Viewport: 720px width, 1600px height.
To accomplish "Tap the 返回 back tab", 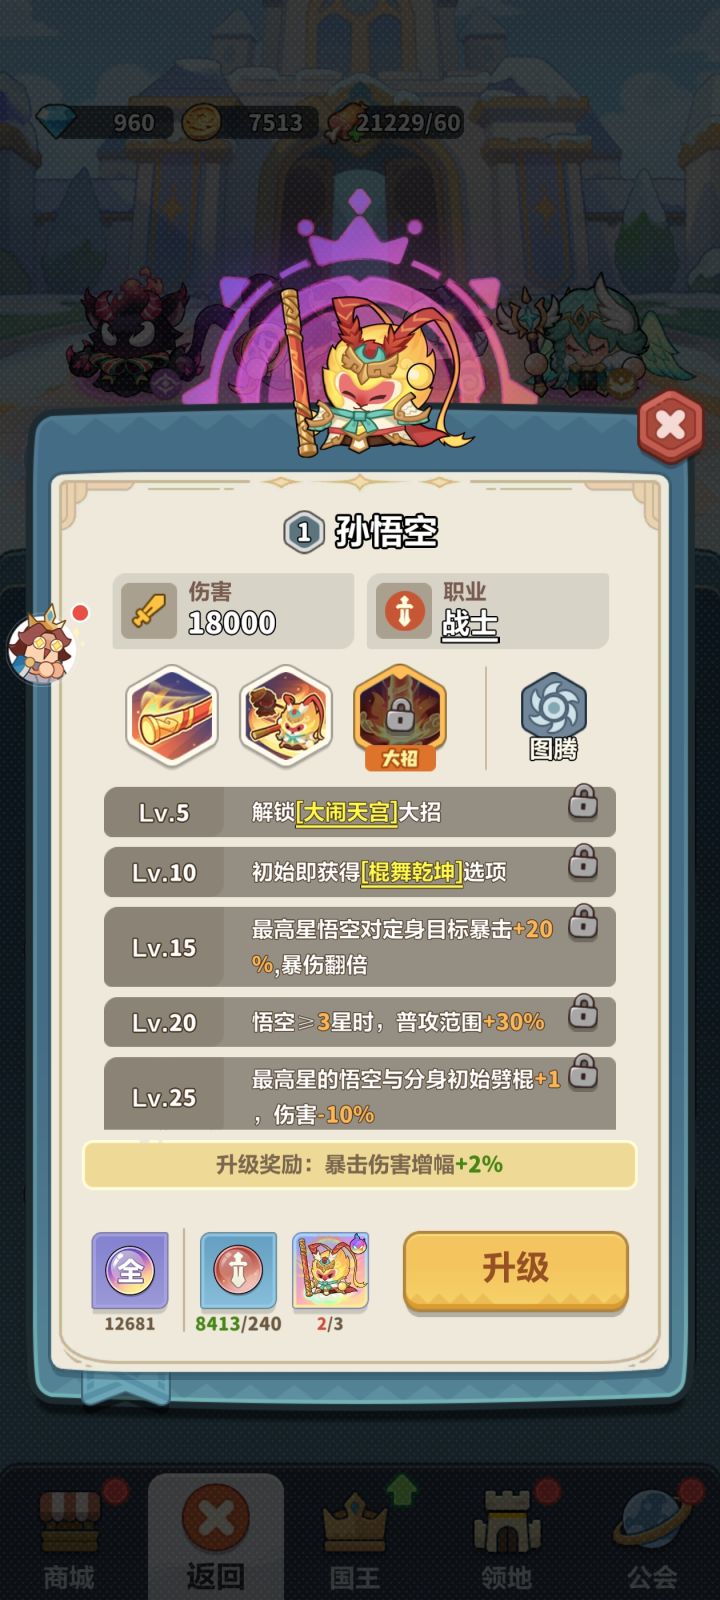I will [x=215, y=1538].
